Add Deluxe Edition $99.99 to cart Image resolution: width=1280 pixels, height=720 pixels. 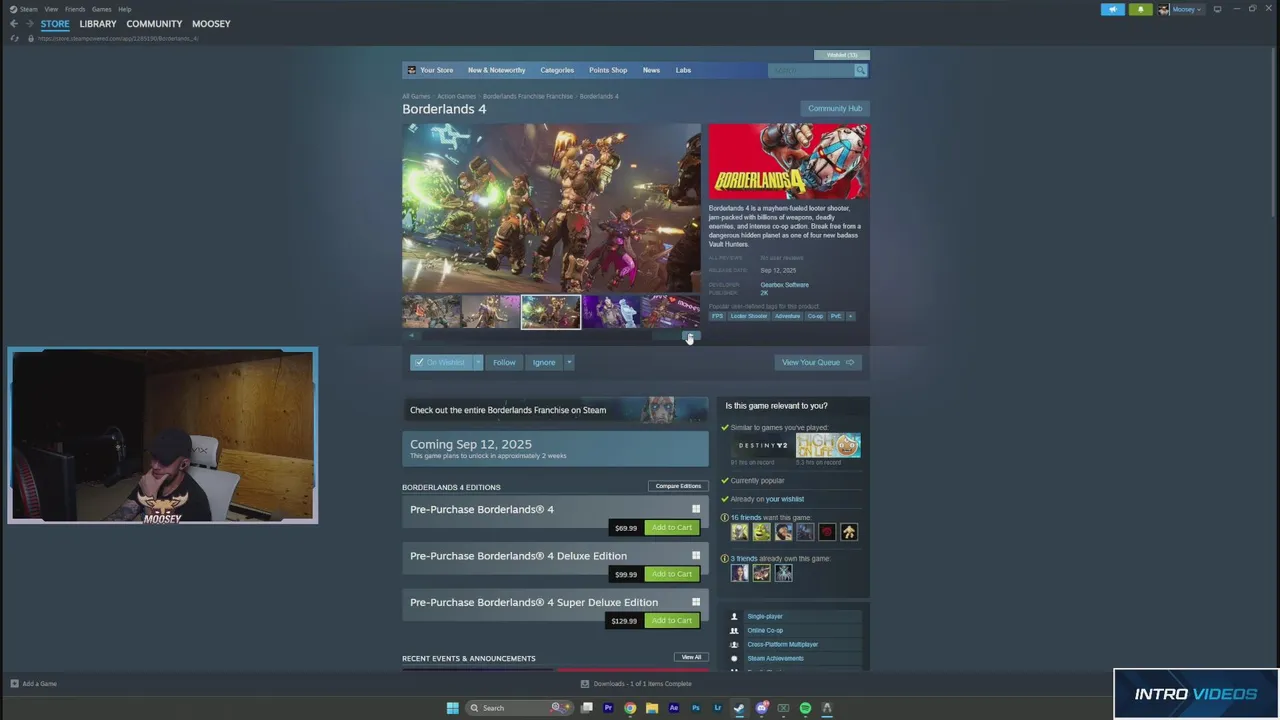tap(671, 574)
